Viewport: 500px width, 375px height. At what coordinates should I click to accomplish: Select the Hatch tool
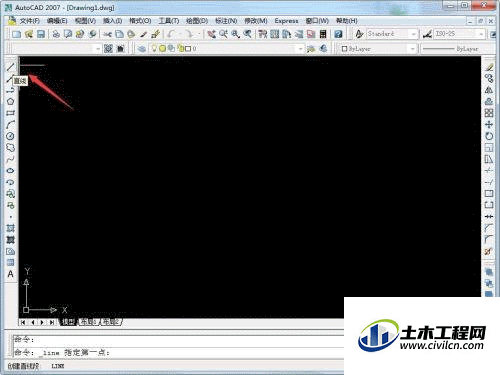coord(10,228)
